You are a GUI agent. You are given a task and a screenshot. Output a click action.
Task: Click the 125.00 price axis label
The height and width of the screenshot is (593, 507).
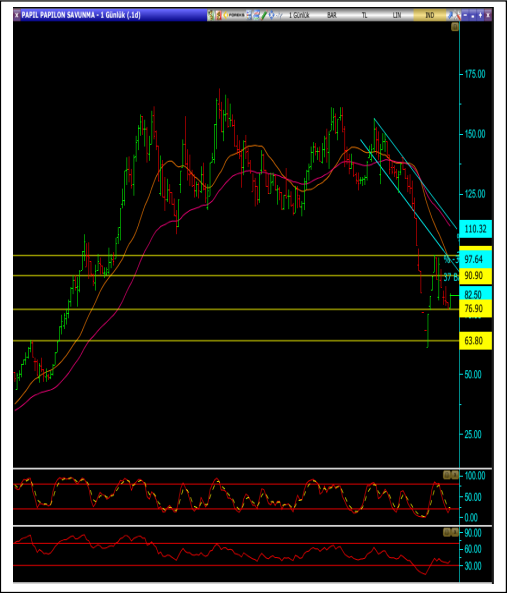[474, 194]
